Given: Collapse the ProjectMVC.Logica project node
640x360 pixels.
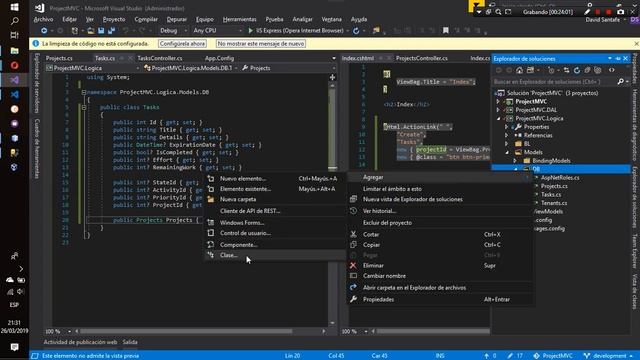Looking at the screenshot, I should click(x=498, y=118).
